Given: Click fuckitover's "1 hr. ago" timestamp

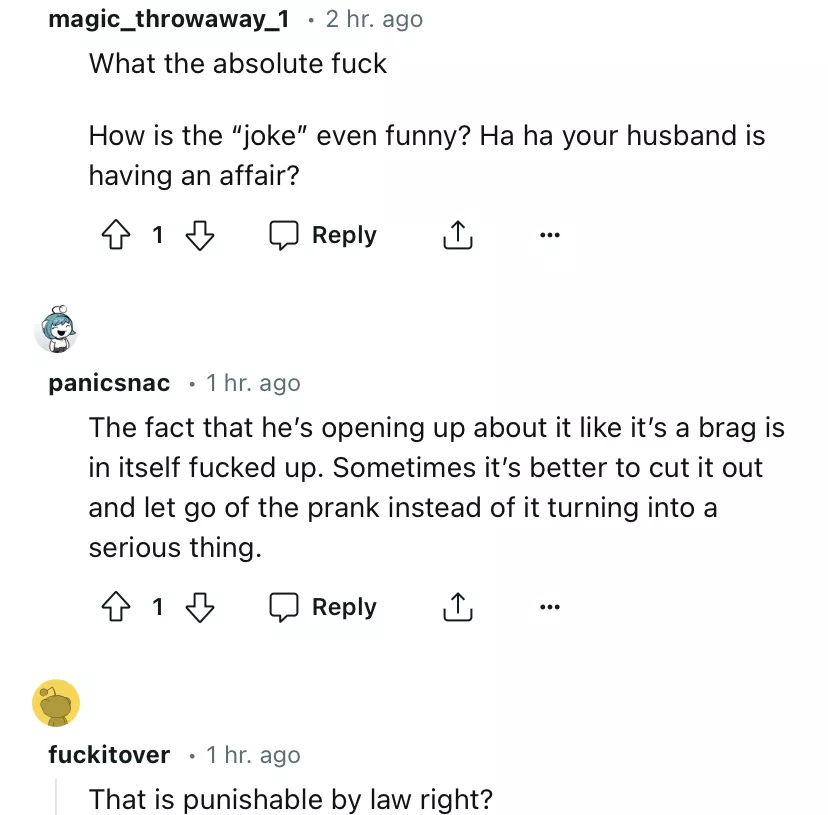Looking at the screenshot, I should [253, 755].
